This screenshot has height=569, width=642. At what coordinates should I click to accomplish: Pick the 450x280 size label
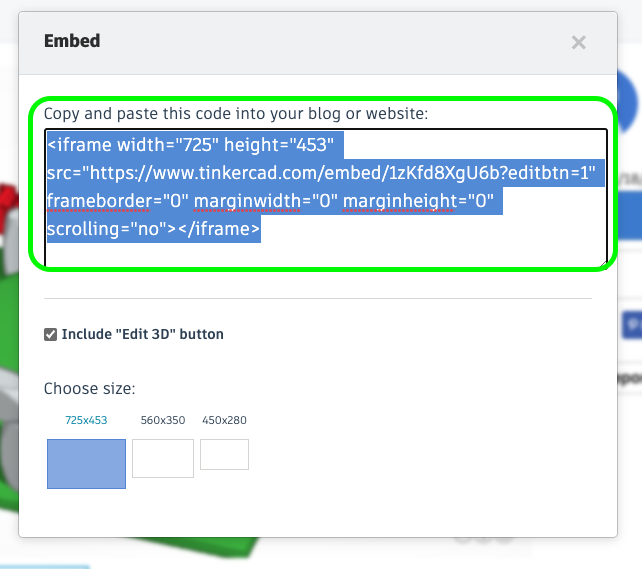coord(224,420)
